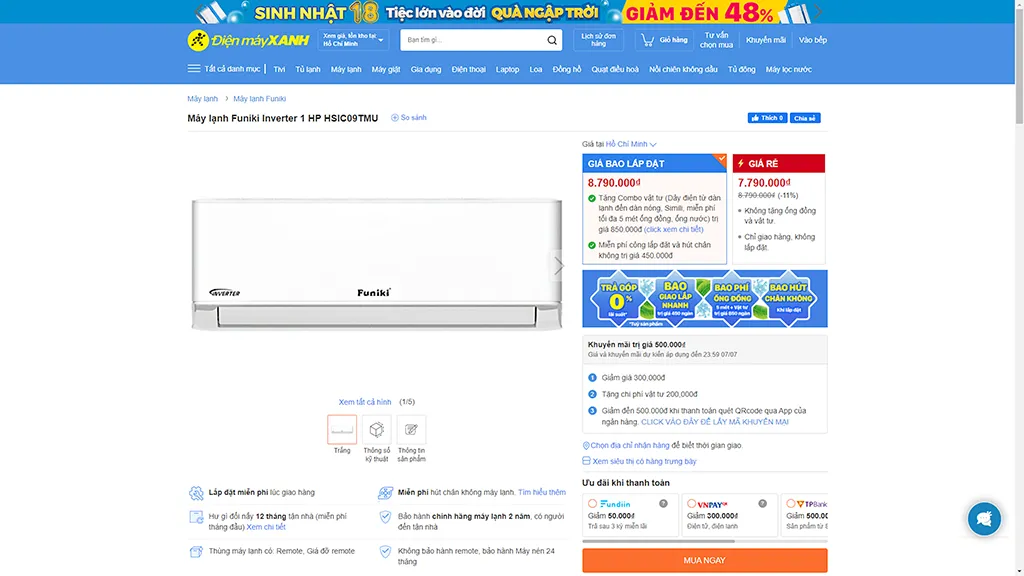Screen dimensions: 1024x576
Task: Click the So sánh plus icon
Action: [x=395, y=118]
